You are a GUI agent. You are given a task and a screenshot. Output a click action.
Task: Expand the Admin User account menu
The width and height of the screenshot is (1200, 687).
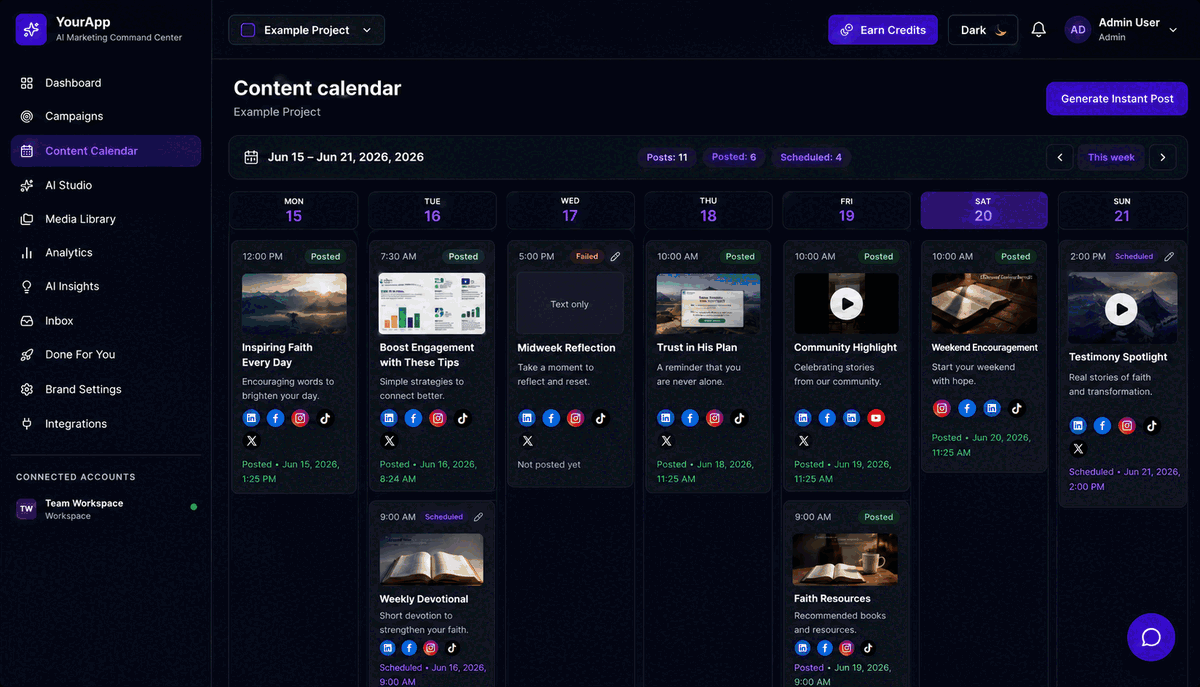tap(1122, 30)
